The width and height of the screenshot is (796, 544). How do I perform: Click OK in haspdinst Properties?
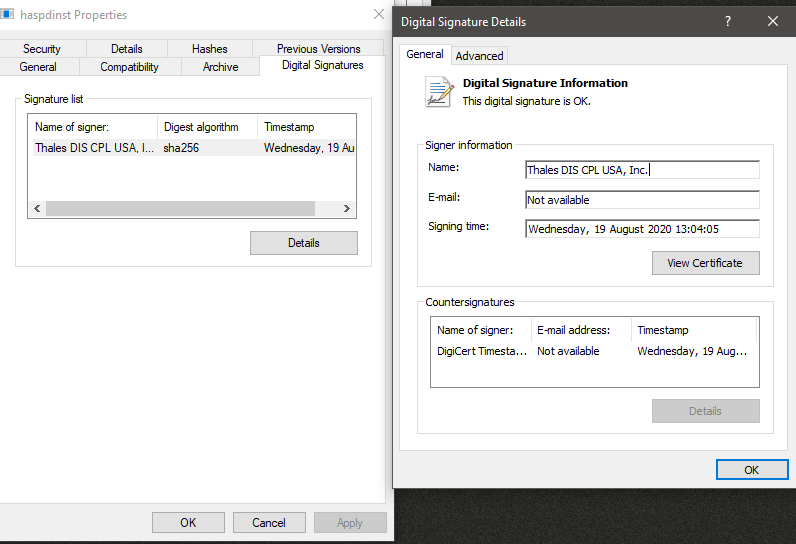[x=188, y=523]
